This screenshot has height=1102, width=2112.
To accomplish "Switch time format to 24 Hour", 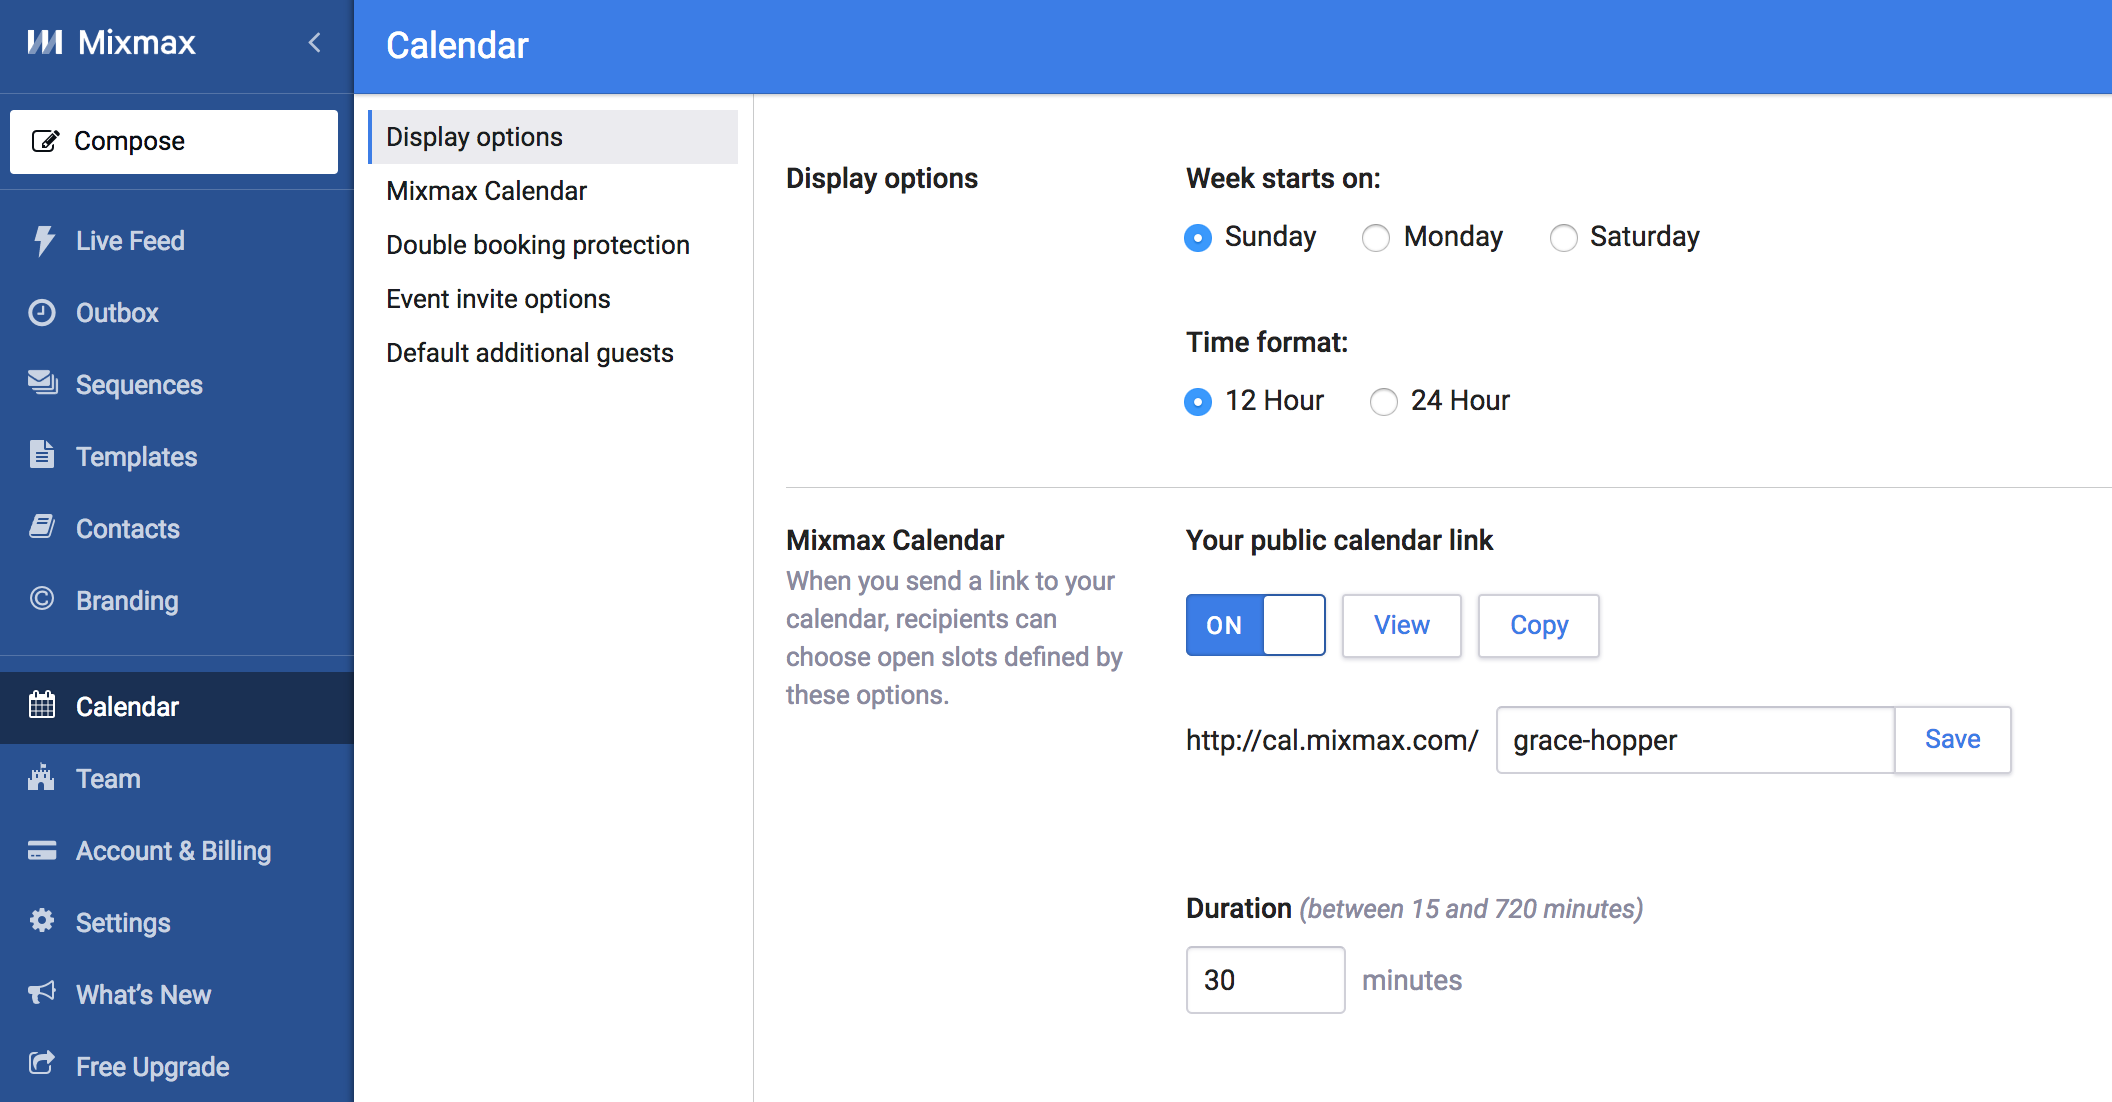I will click(x=1384, y=402).
